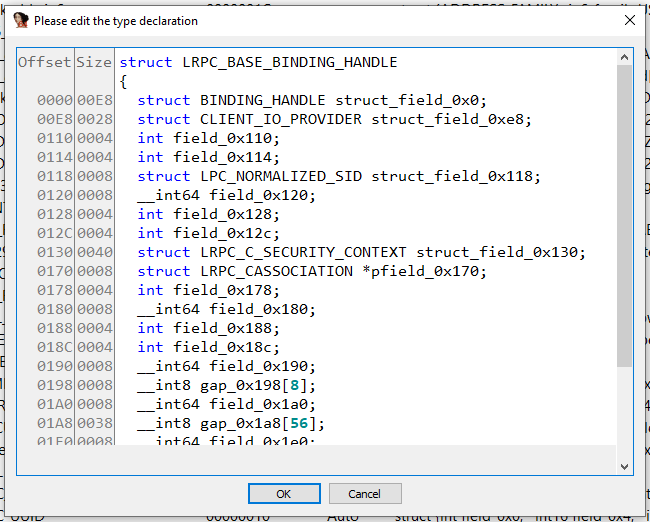This screenshot has width=650, height=522.
Task: Click the __int64 field_0x1a0 line
Action: [226, 405]
